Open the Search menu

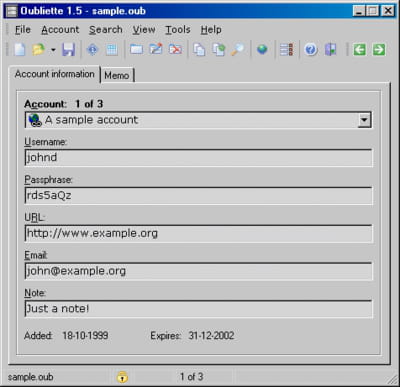coord(106,30)
